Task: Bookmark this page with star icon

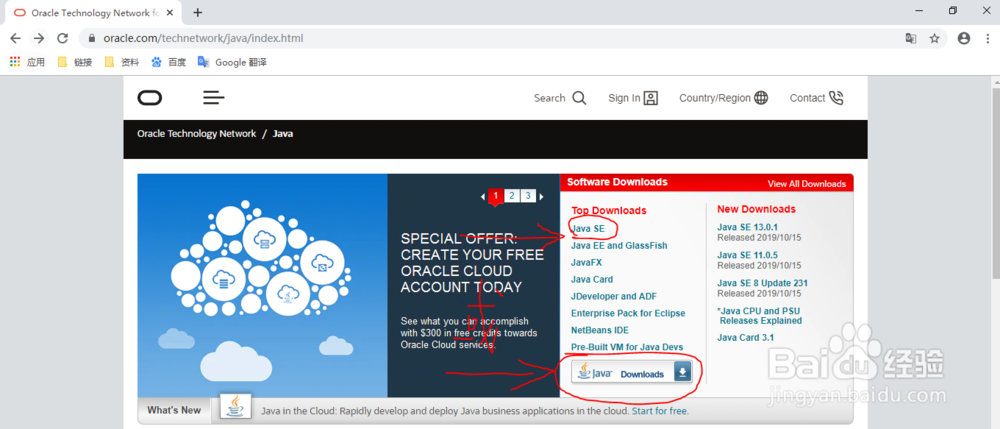Action: click(934, 38)
